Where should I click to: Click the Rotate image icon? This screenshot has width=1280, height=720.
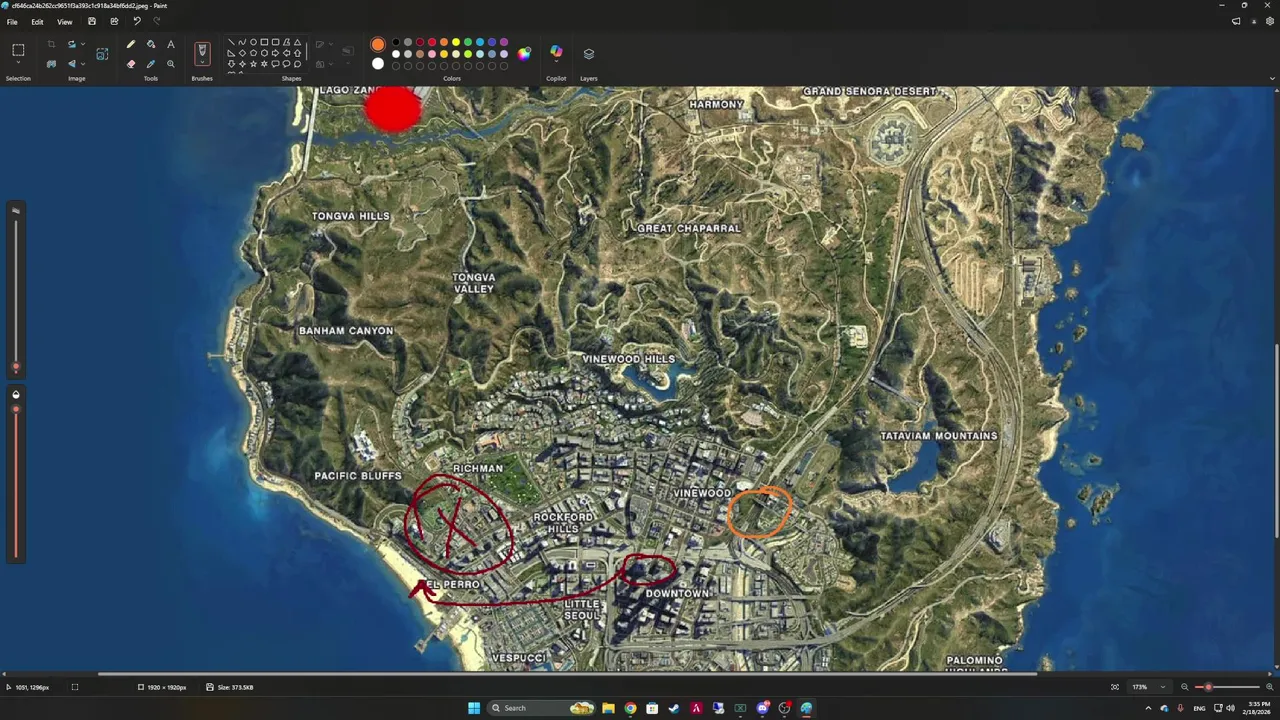click(71, 44)
